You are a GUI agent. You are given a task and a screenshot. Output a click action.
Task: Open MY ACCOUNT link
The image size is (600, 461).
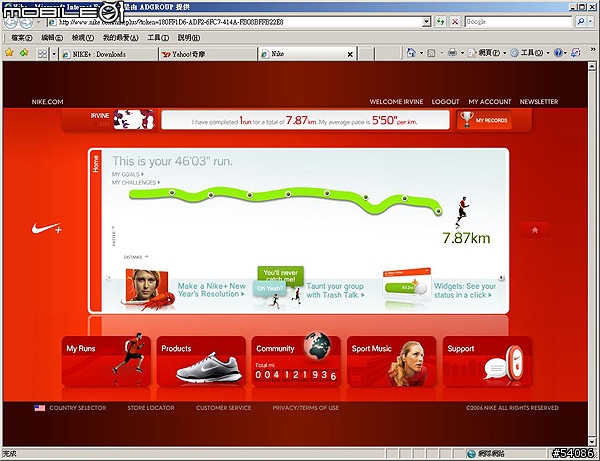coord(490,102)
